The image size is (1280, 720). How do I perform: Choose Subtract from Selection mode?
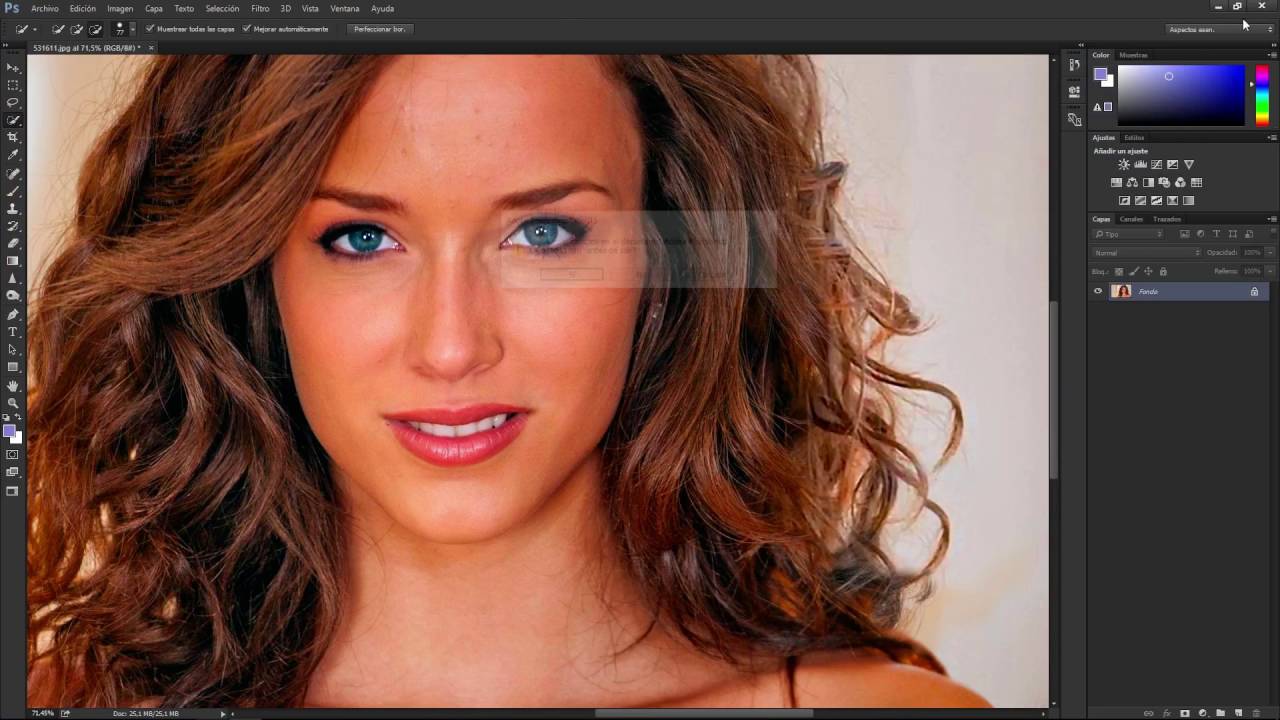95,29
